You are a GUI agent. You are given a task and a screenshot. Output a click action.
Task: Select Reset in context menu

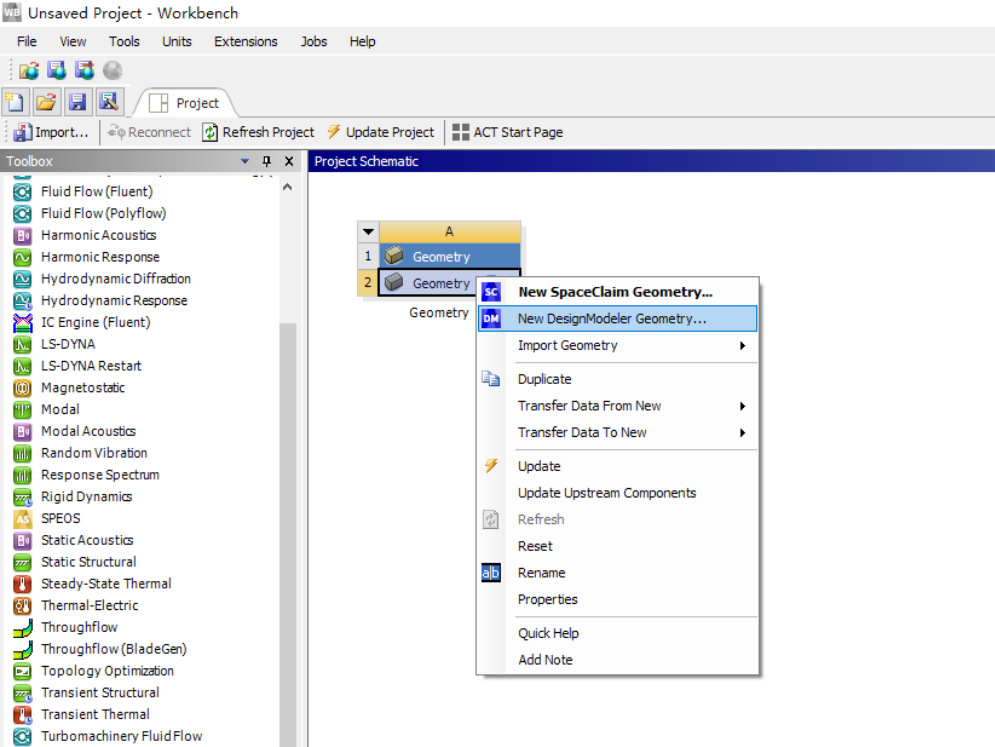[x=617, y=546]
